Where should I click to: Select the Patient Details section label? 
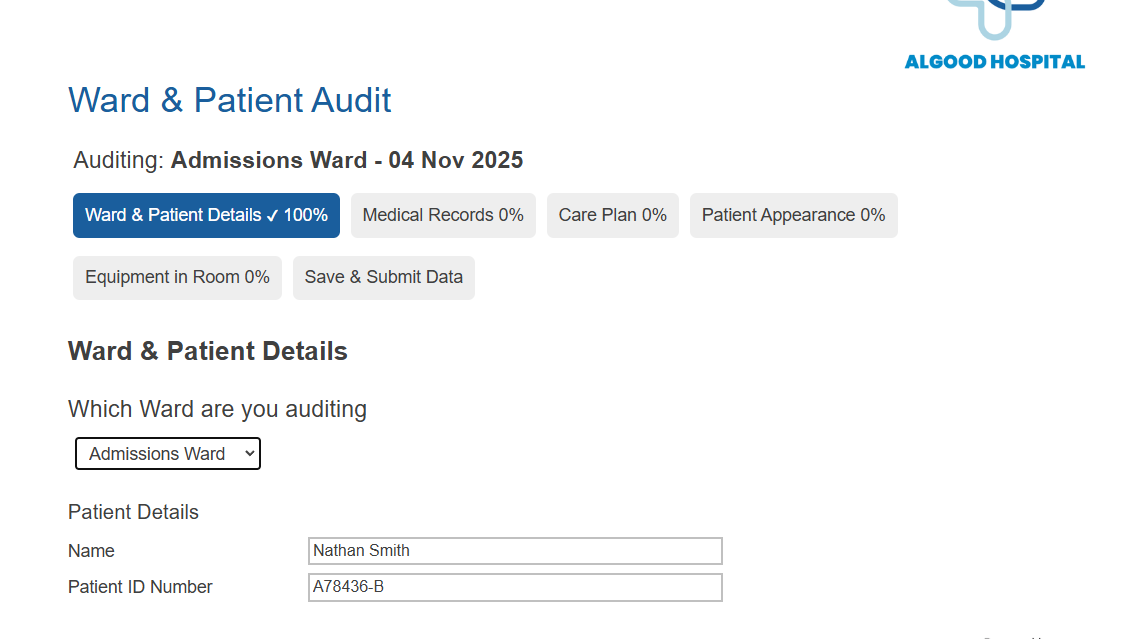coord(133,511)
